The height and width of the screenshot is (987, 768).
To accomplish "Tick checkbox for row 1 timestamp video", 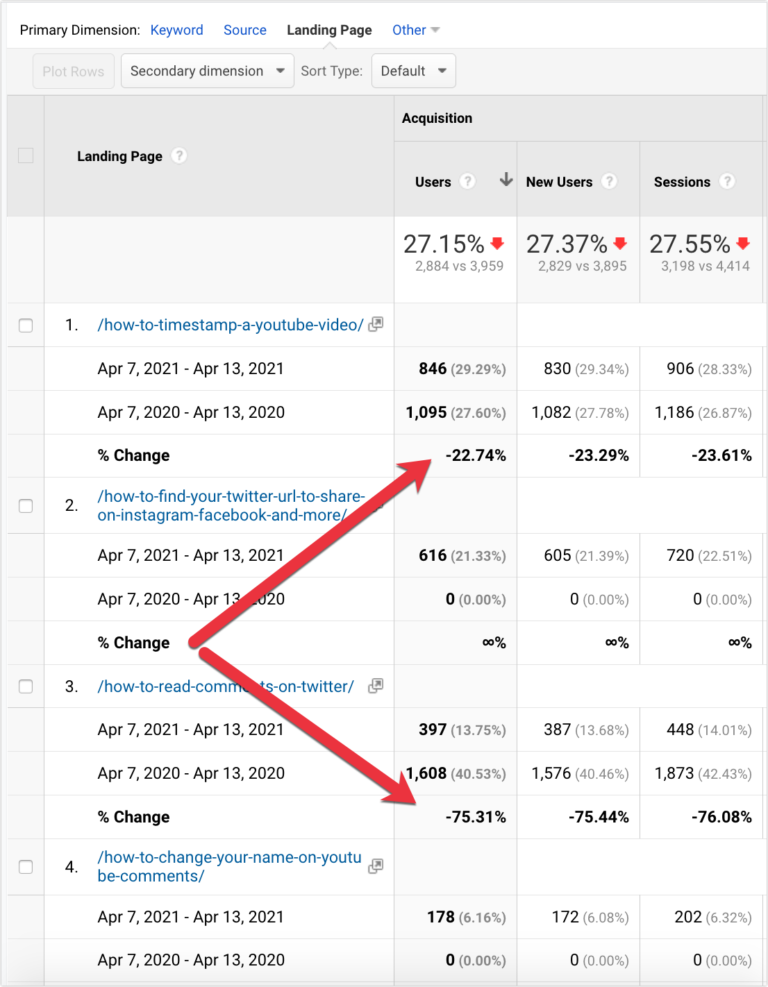I will click(26, 326).
